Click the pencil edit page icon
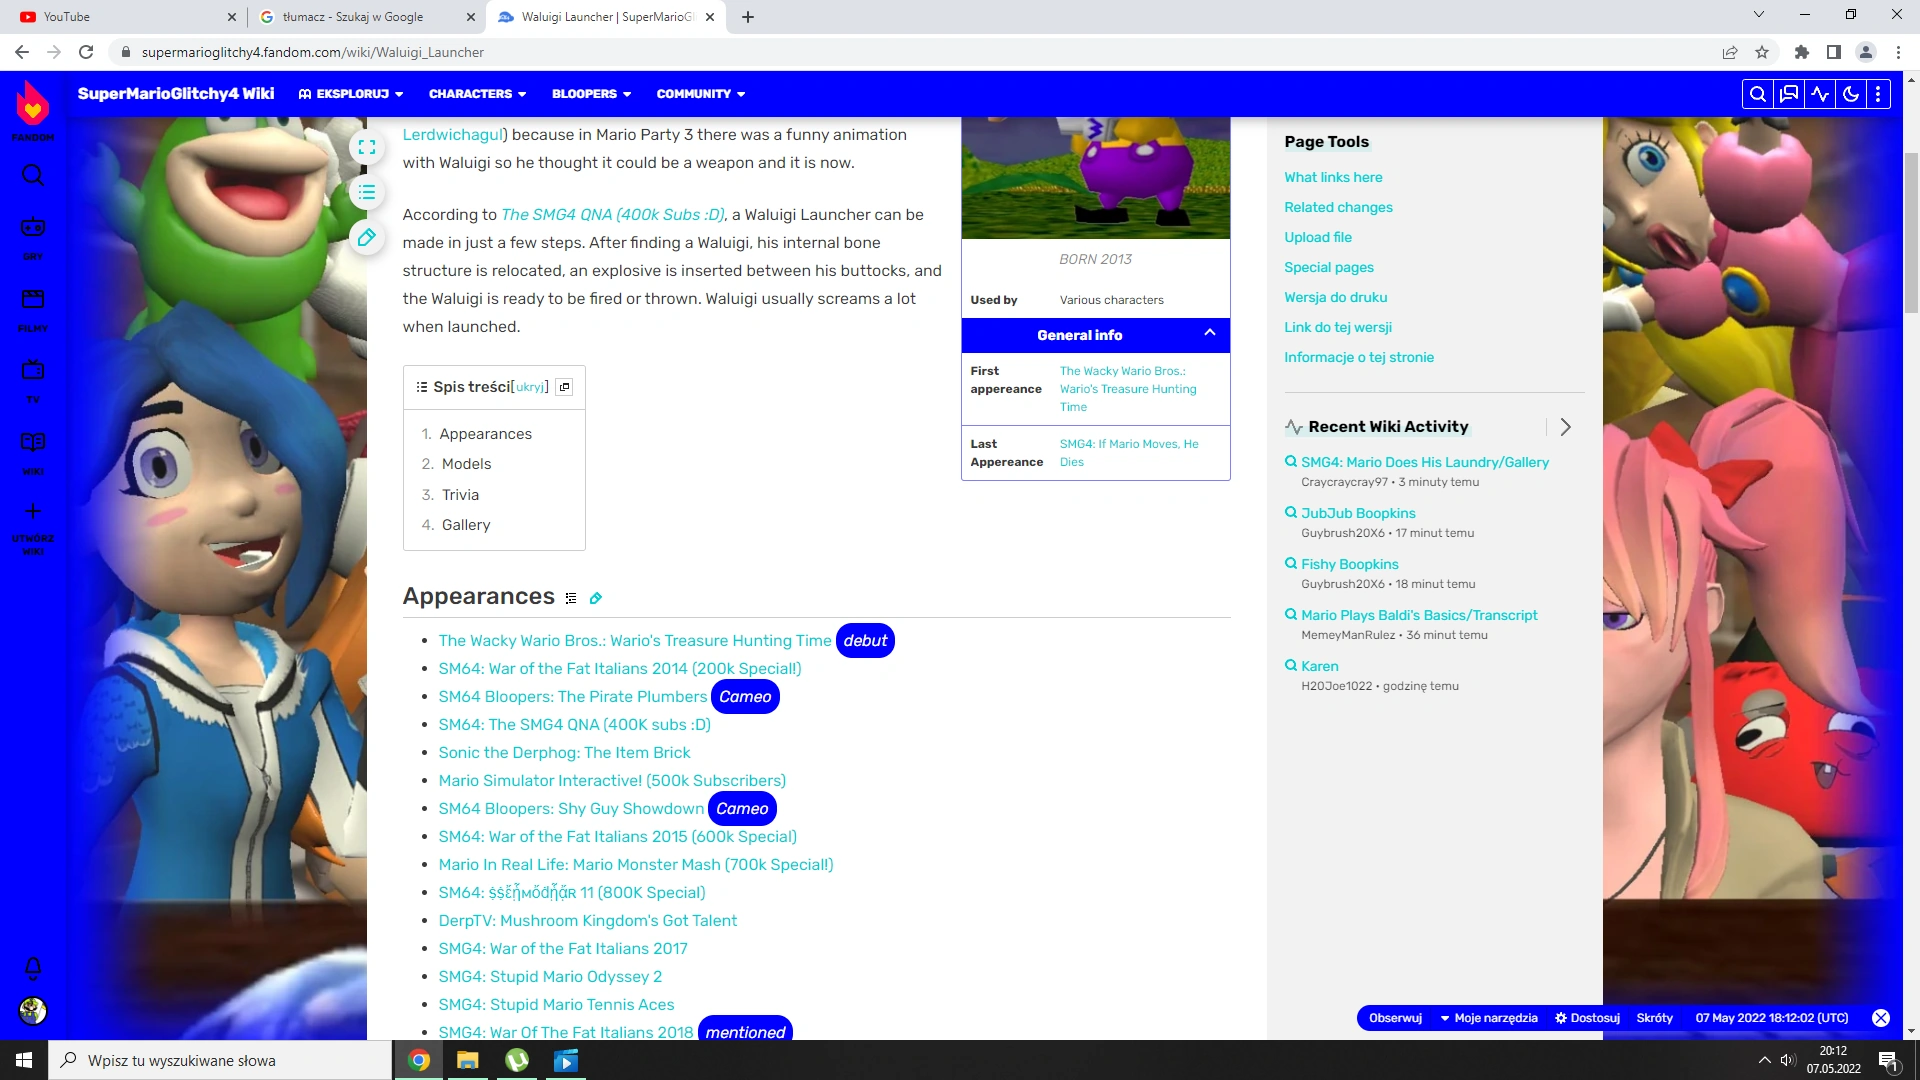Viewport: 1920px width, 1080px height. click(367, 237)
